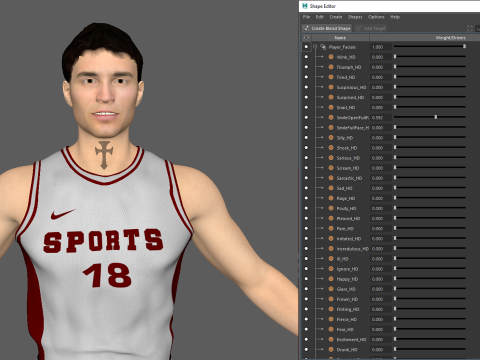The image size is (480, 360).
Task: Click the Triumph_HD target shape icon
Action: pyautogui.click(x=331, y=67)
